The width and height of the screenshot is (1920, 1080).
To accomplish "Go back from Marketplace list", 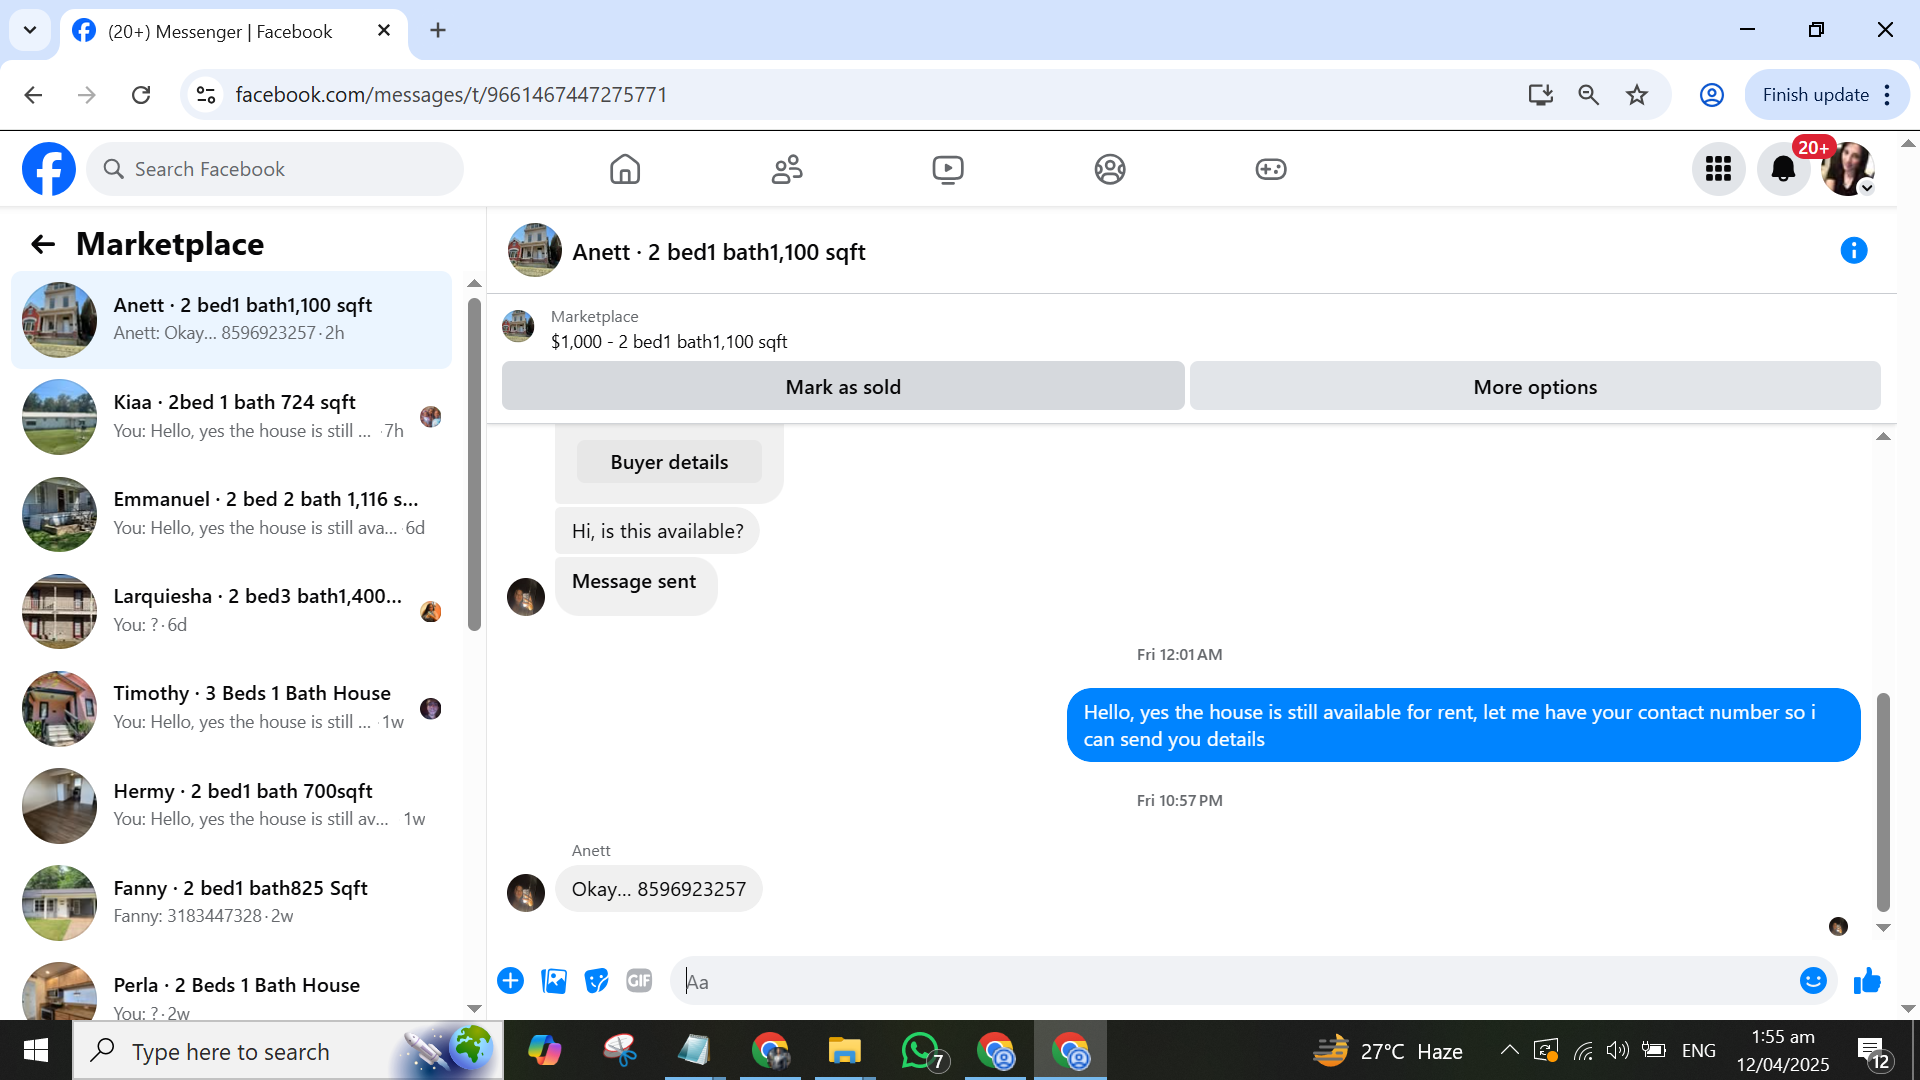I will tap(43, 244).
